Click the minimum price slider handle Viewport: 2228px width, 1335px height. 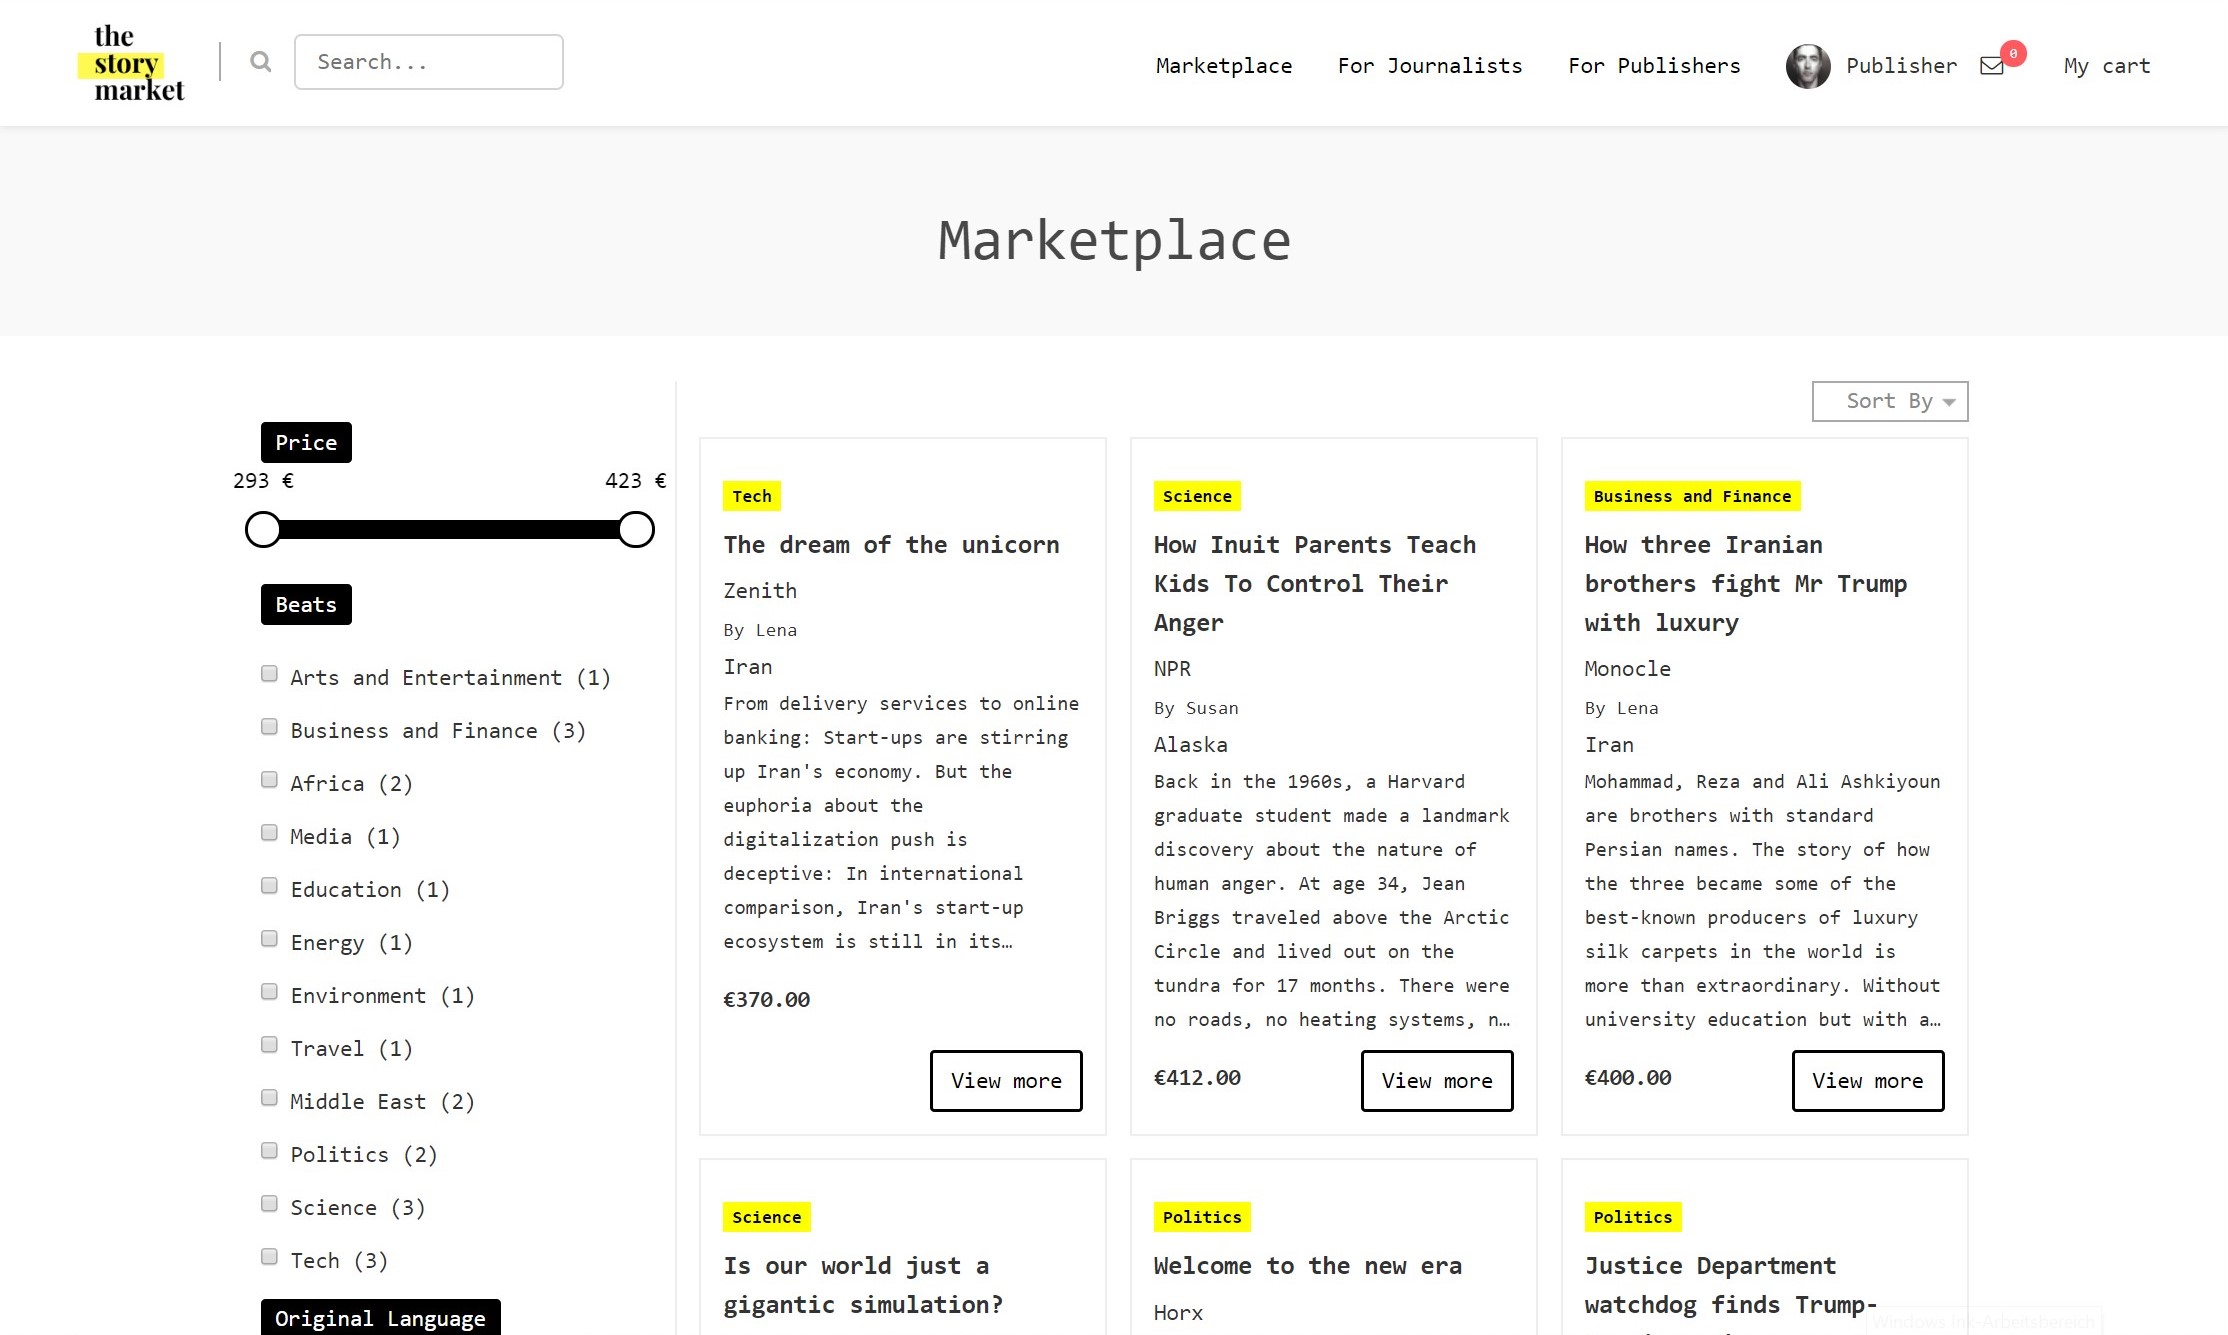tap(263, 530)
